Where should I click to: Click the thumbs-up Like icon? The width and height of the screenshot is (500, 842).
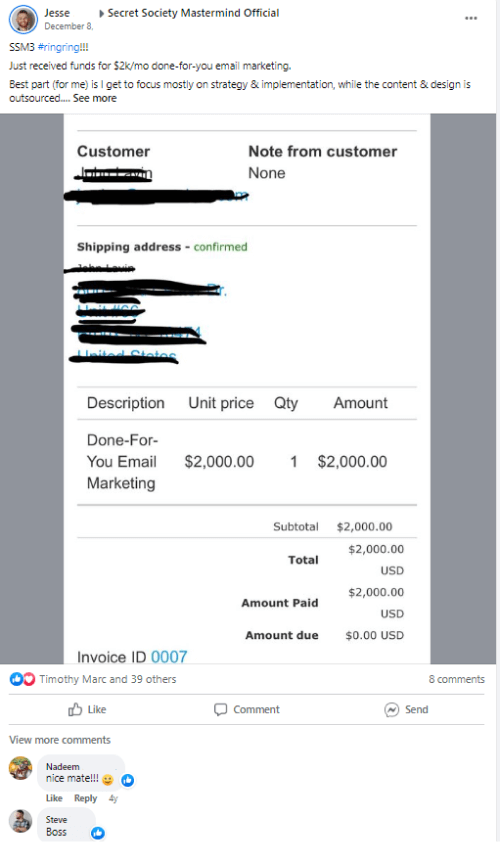[x=75, y=709]
